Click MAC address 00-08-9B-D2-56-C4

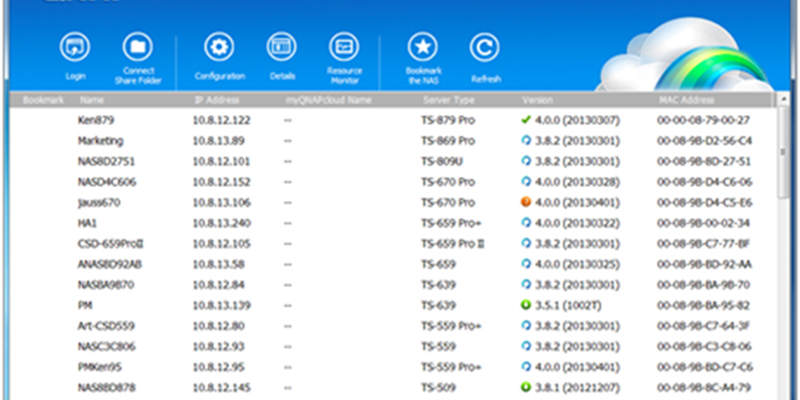(705, 141)
